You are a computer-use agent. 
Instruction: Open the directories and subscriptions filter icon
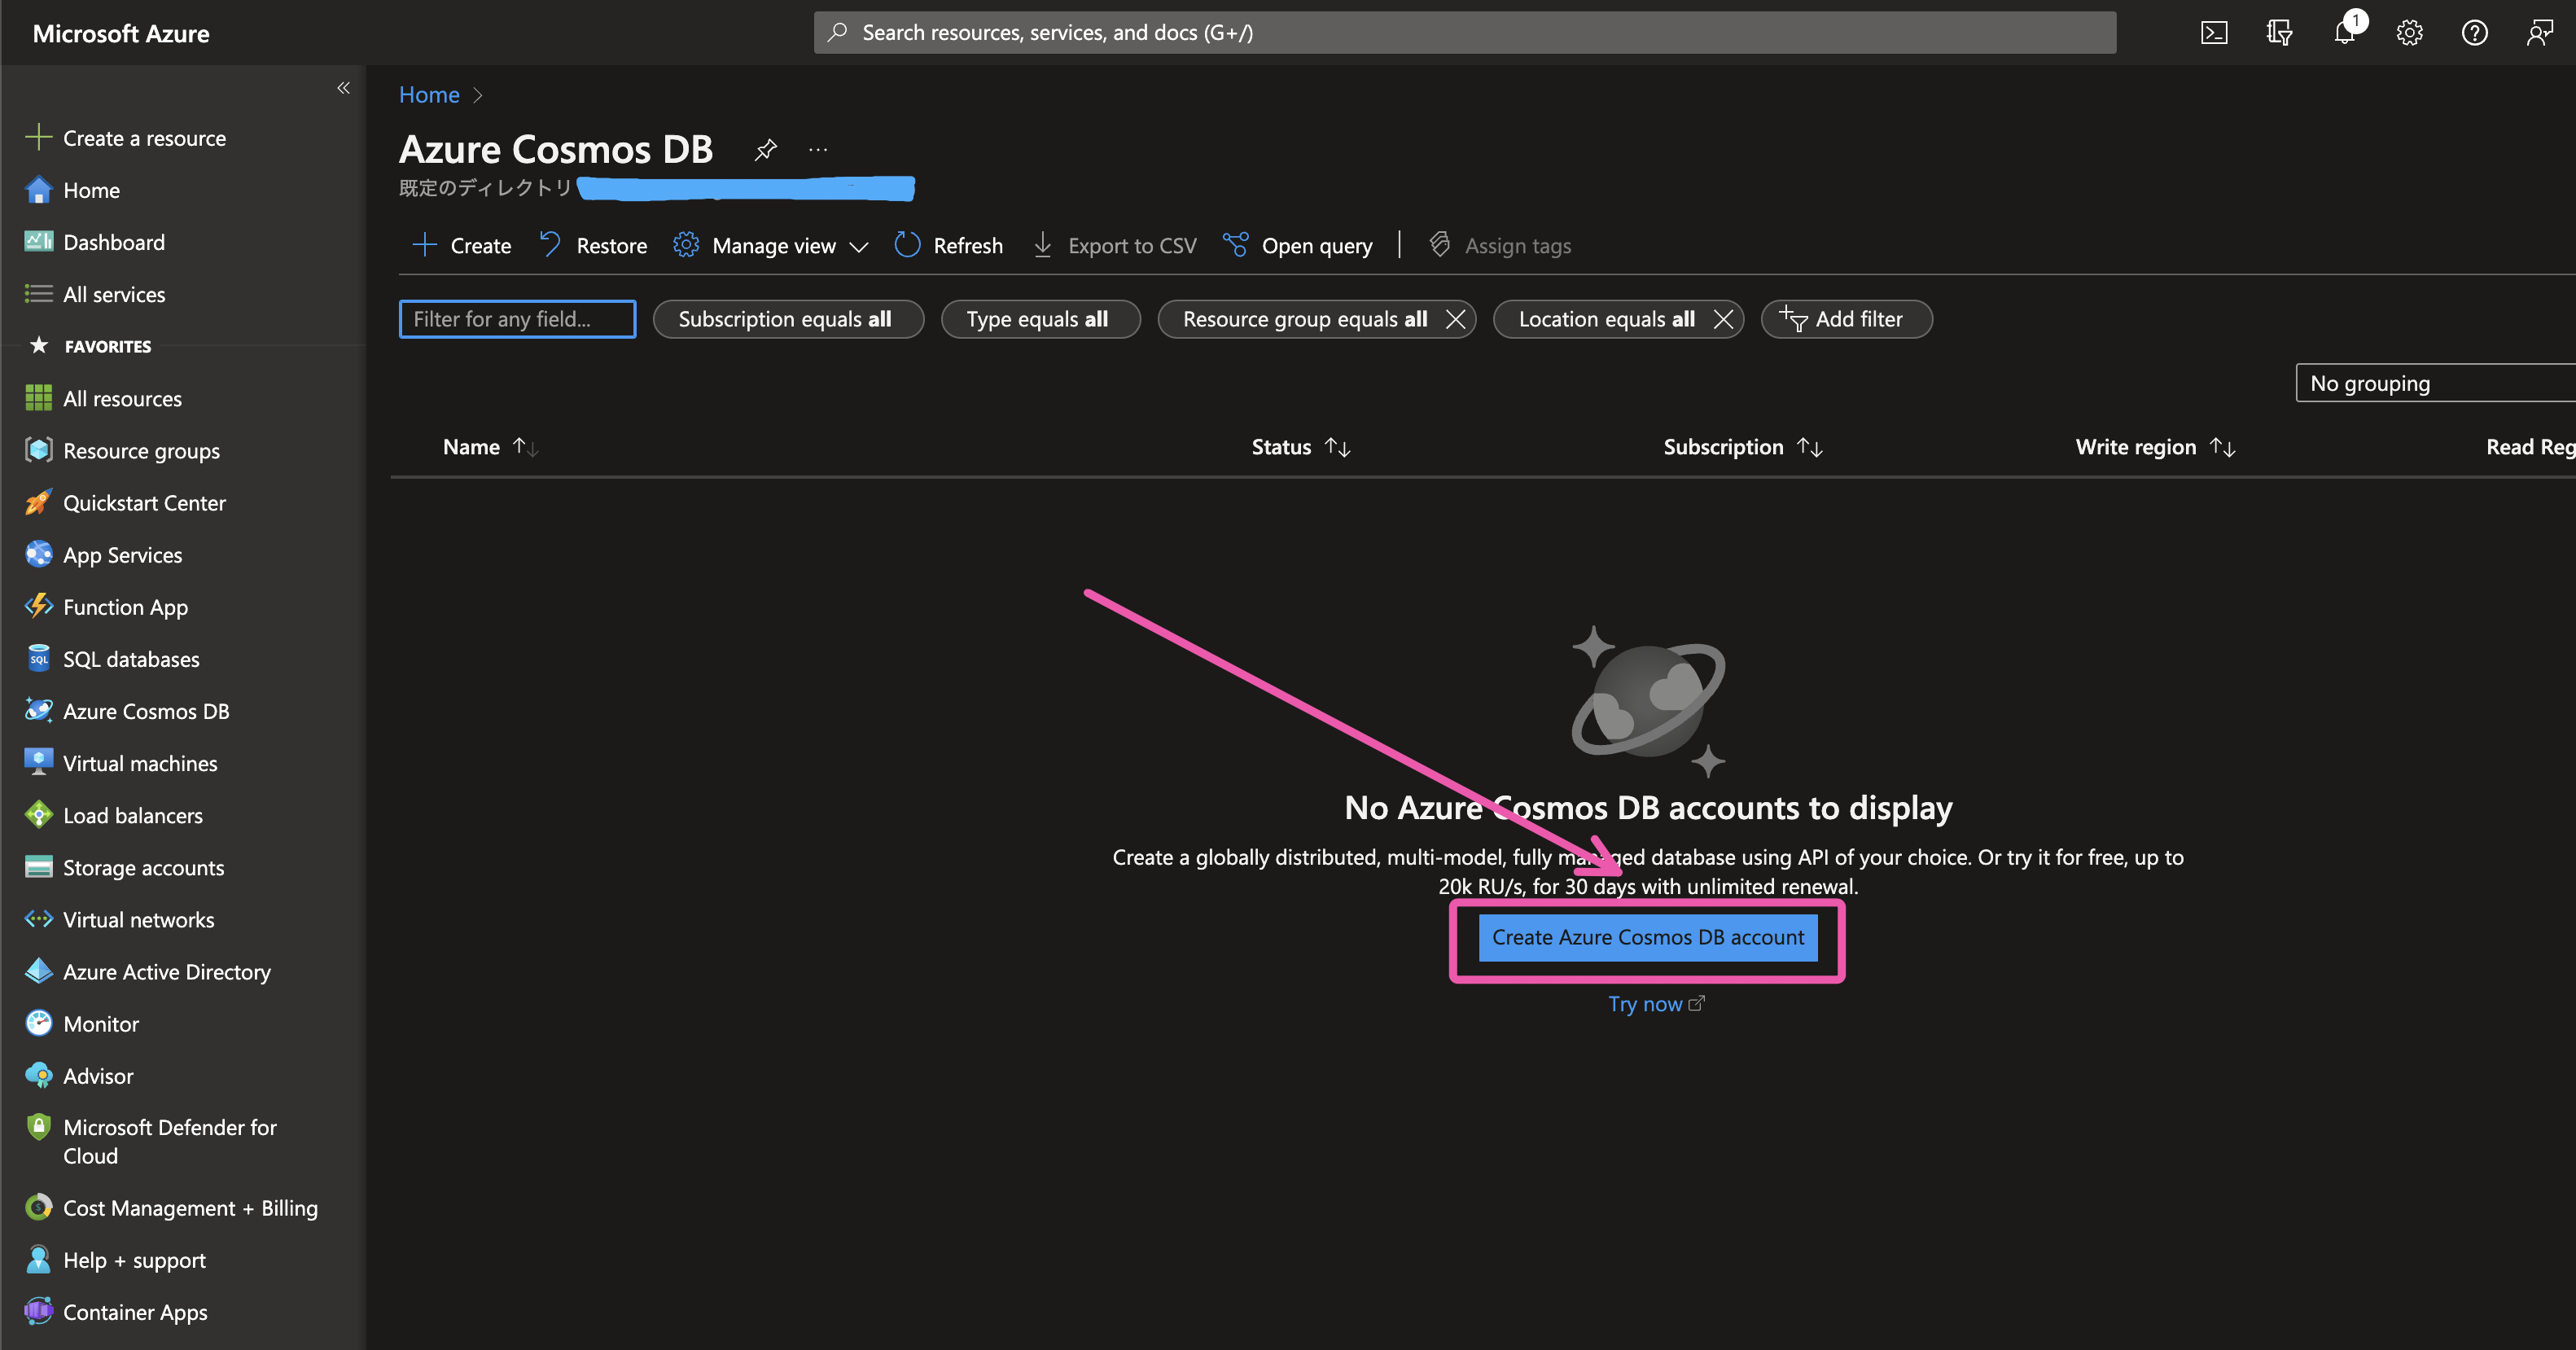[2279, 33]
